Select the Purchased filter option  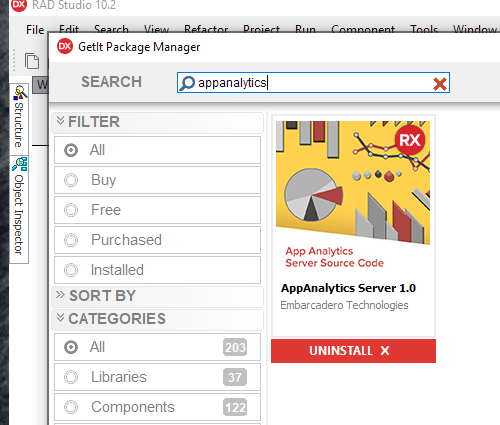[157, 240]
